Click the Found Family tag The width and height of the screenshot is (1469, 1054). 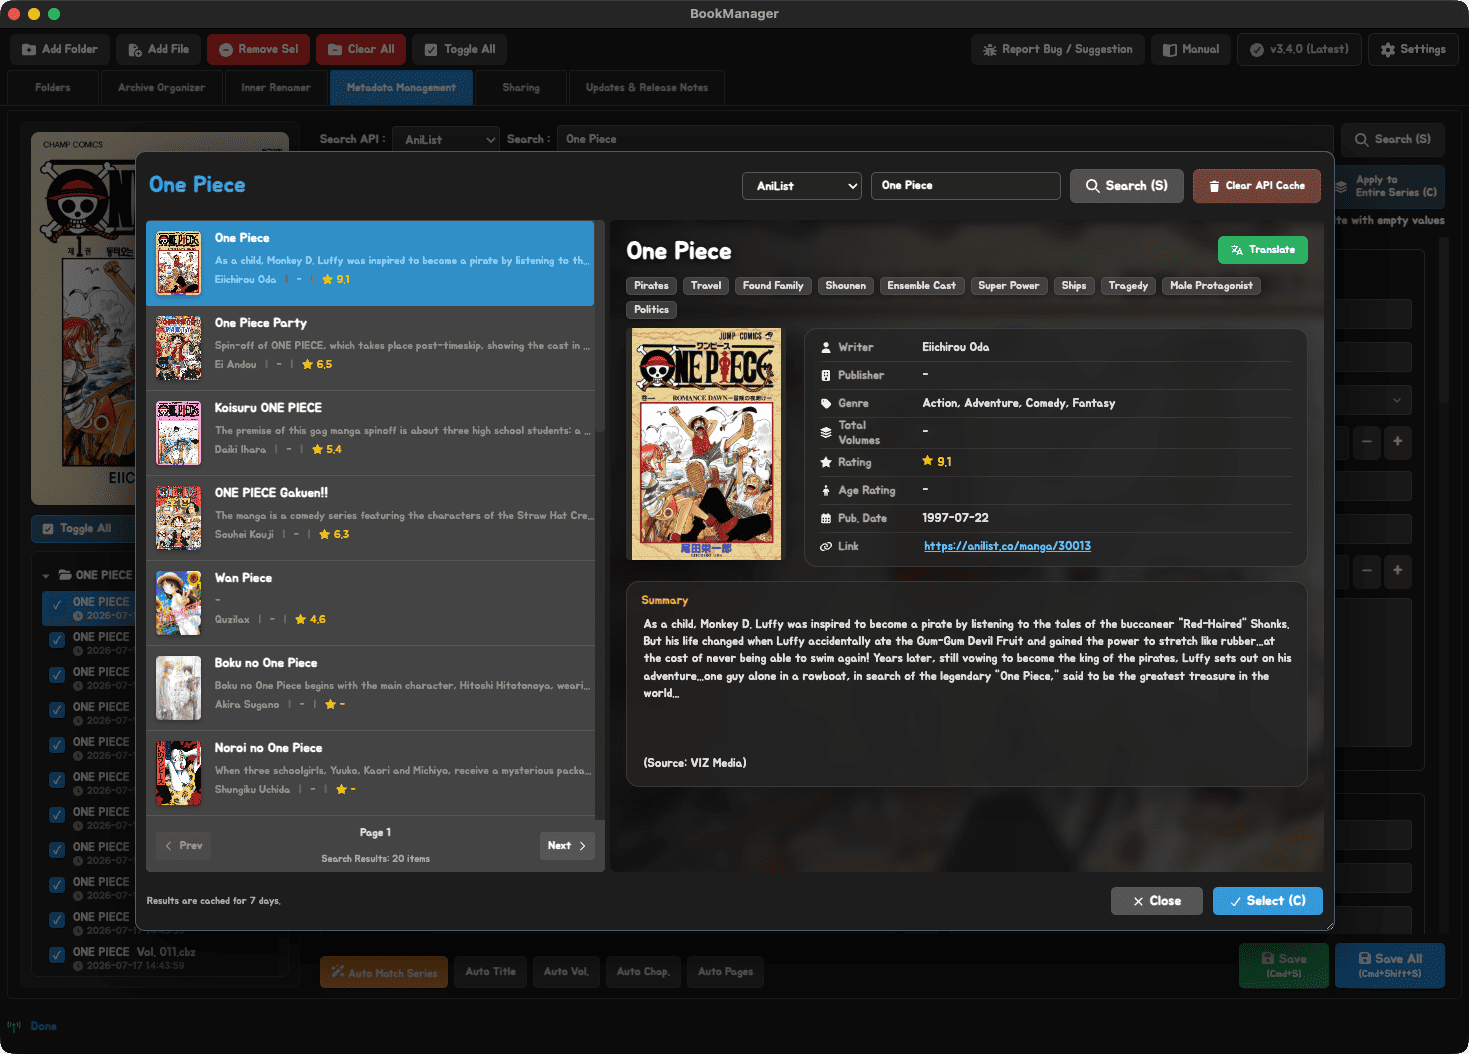(773, 286)
